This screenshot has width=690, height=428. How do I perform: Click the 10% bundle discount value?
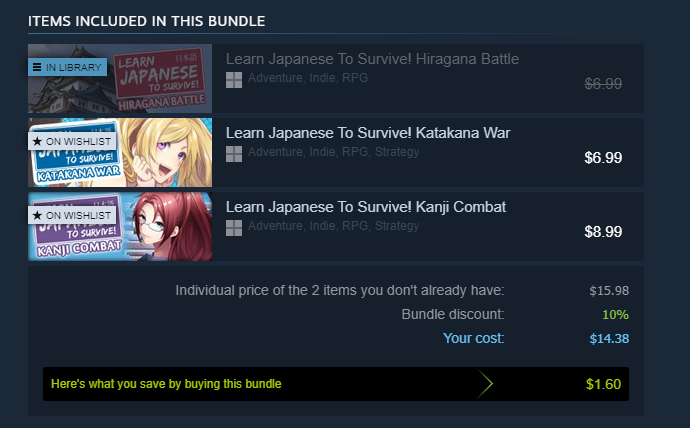(615, 315)
